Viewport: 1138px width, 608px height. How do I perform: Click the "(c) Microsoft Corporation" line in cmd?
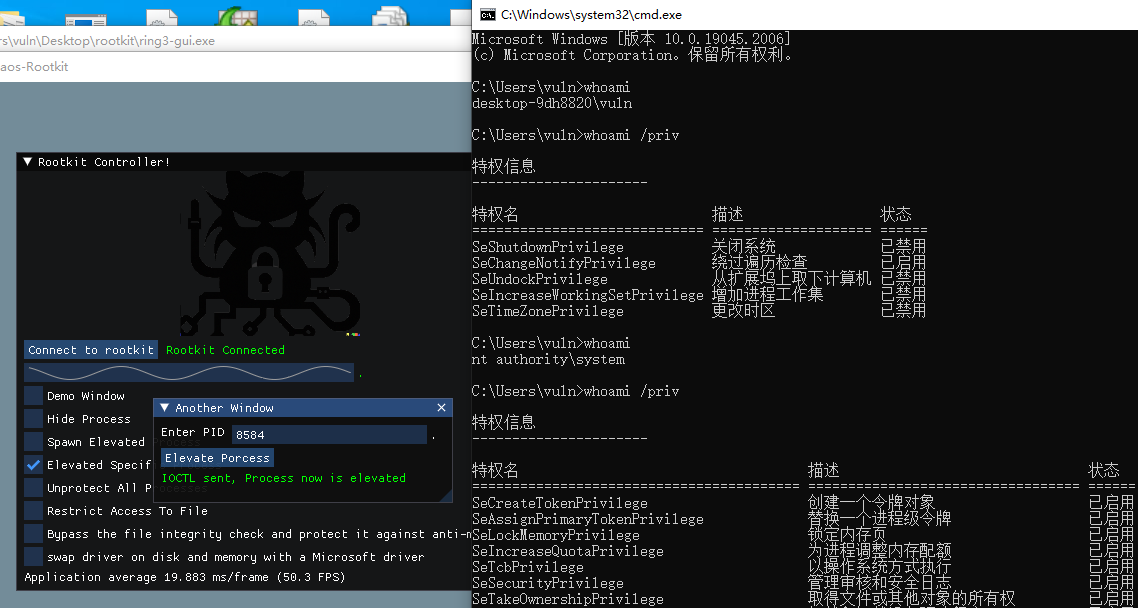pos(632,55)
